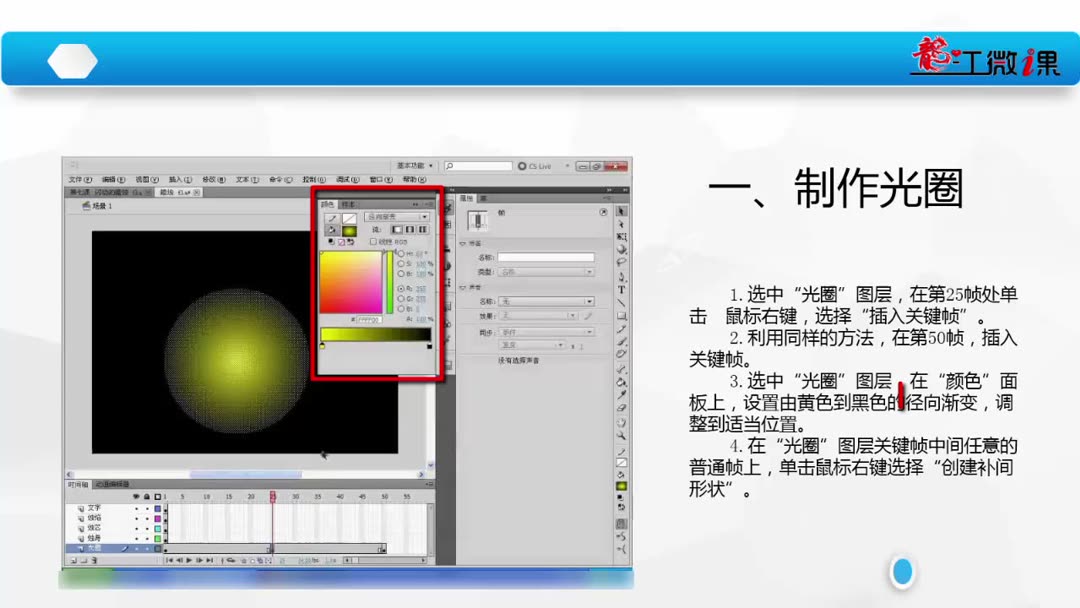Enable the linear RGB checkbox
The width and height of the screenshot is (1080, 608).
point(373,242)
